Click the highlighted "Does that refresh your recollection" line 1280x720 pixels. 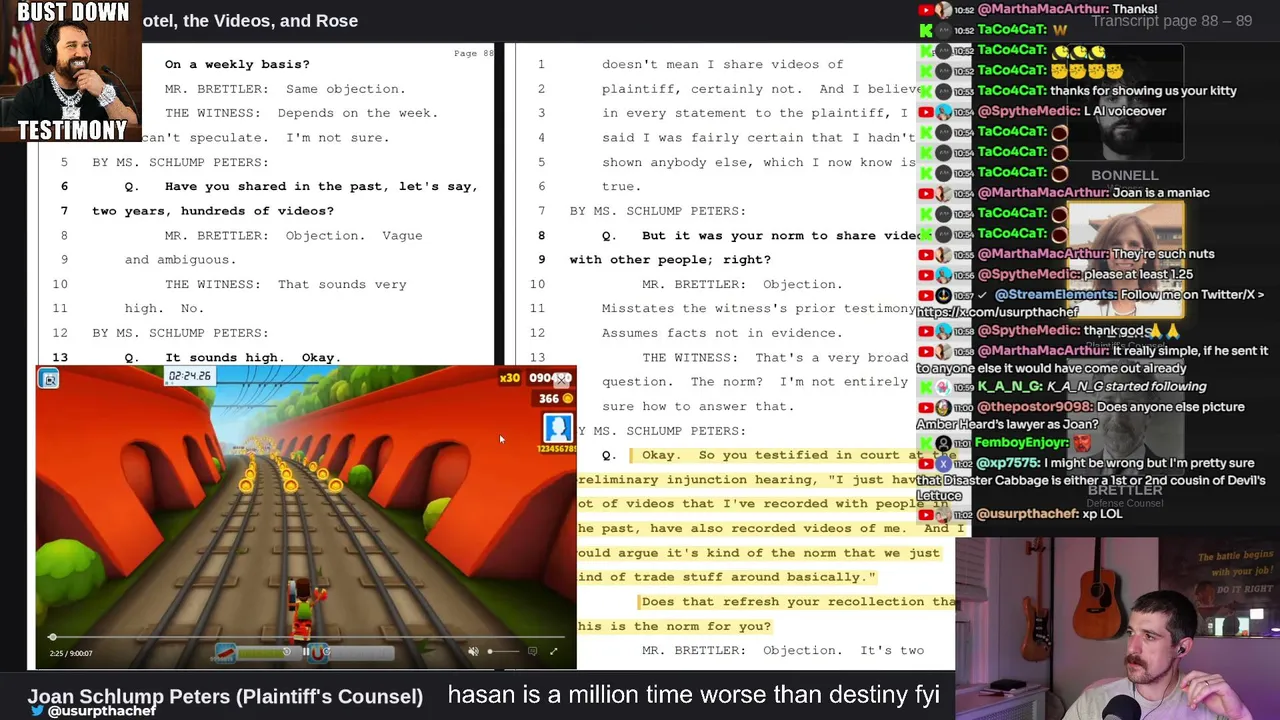(x=797, y=602)
